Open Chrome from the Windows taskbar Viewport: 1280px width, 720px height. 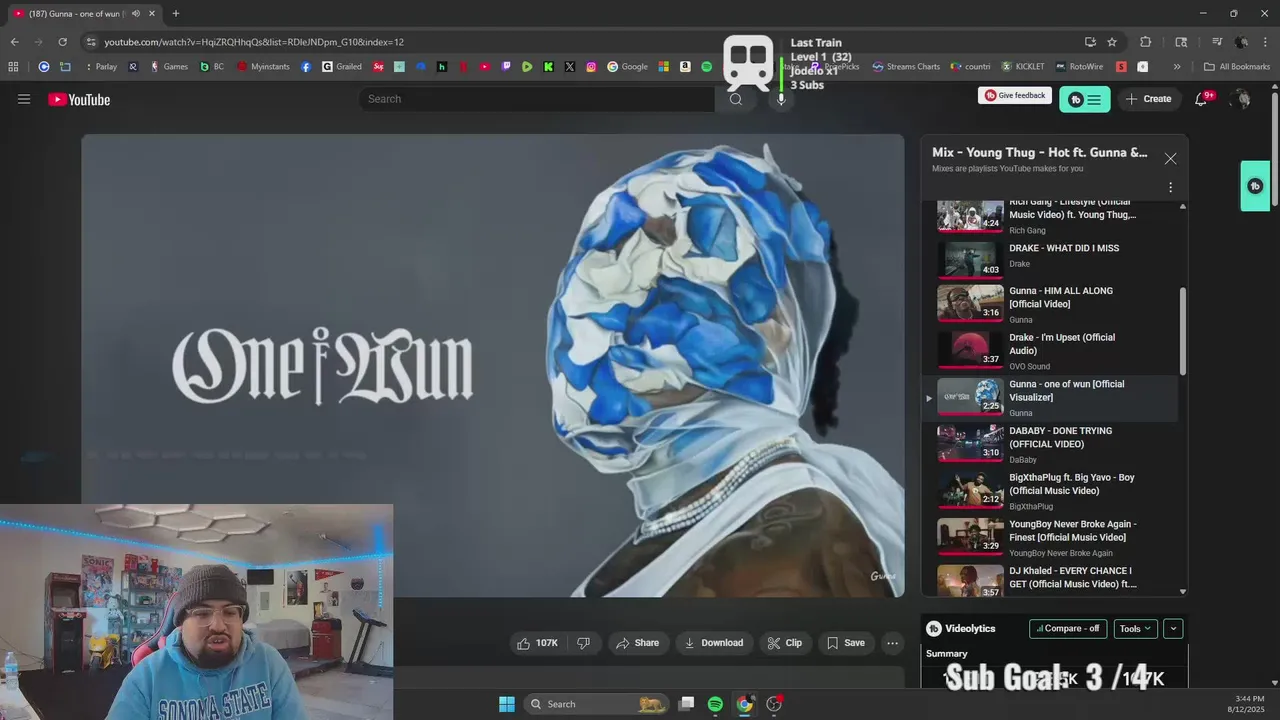[744, 704]
